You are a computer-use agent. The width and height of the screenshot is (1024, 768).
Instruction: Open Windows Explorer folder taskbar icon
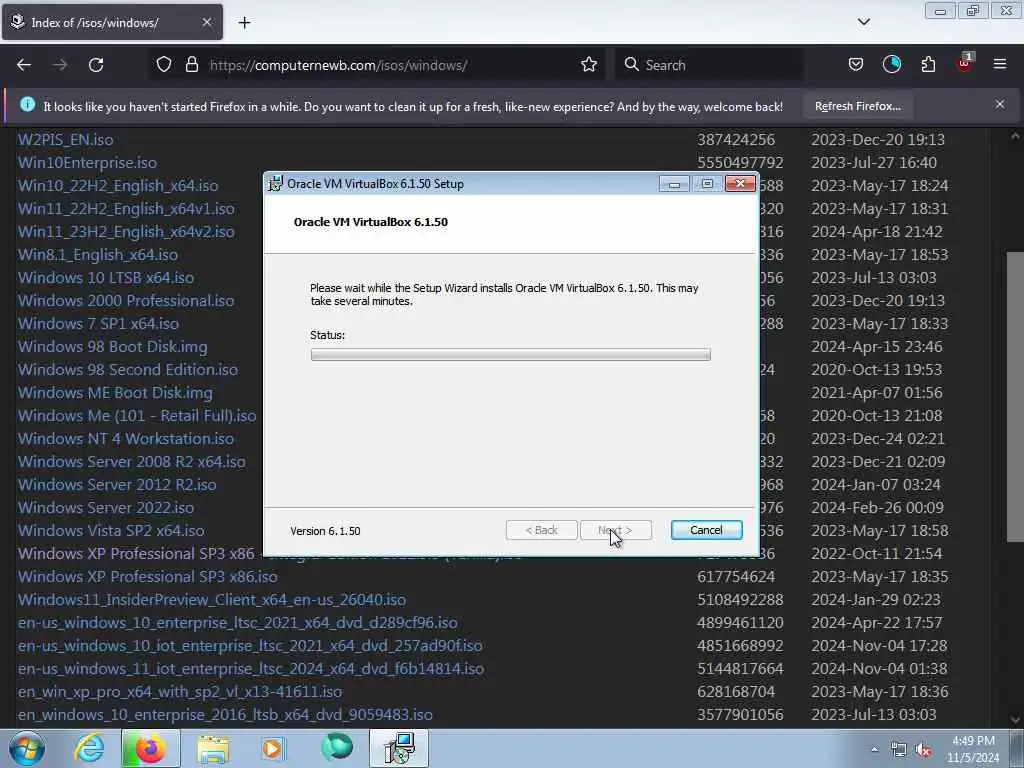click(x=213, y=748)
